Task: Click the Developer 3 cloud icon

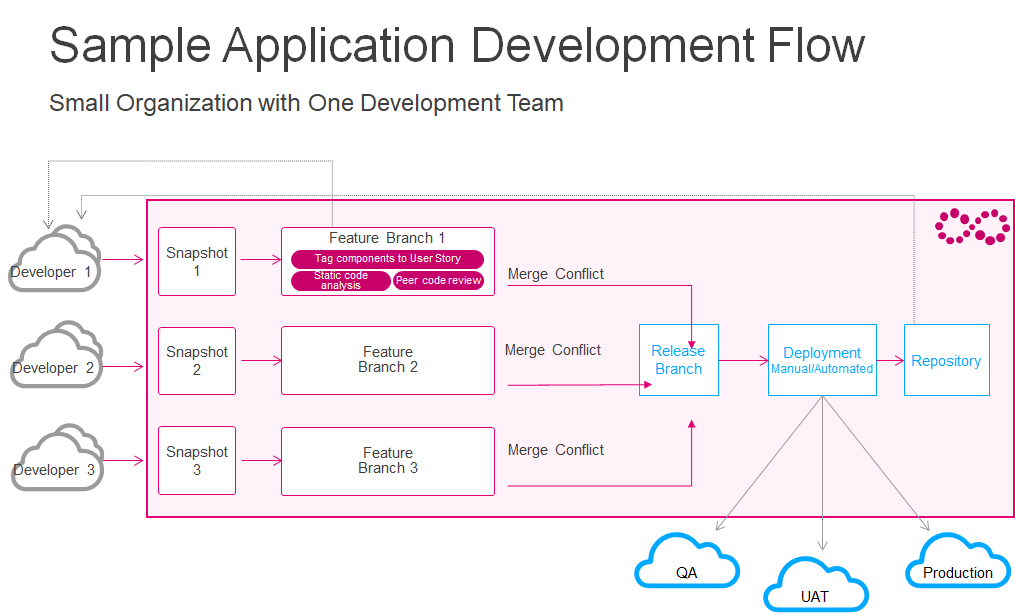Action: point(58,457)
